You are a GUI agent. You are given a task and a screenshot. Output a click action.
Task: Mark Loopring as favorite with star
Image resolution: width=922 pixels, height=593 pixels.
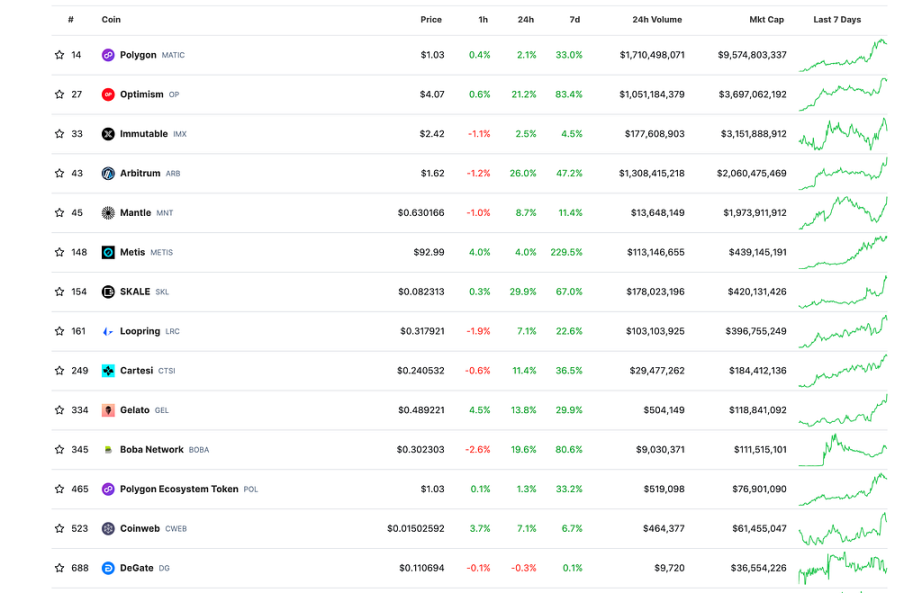point(59,331)
